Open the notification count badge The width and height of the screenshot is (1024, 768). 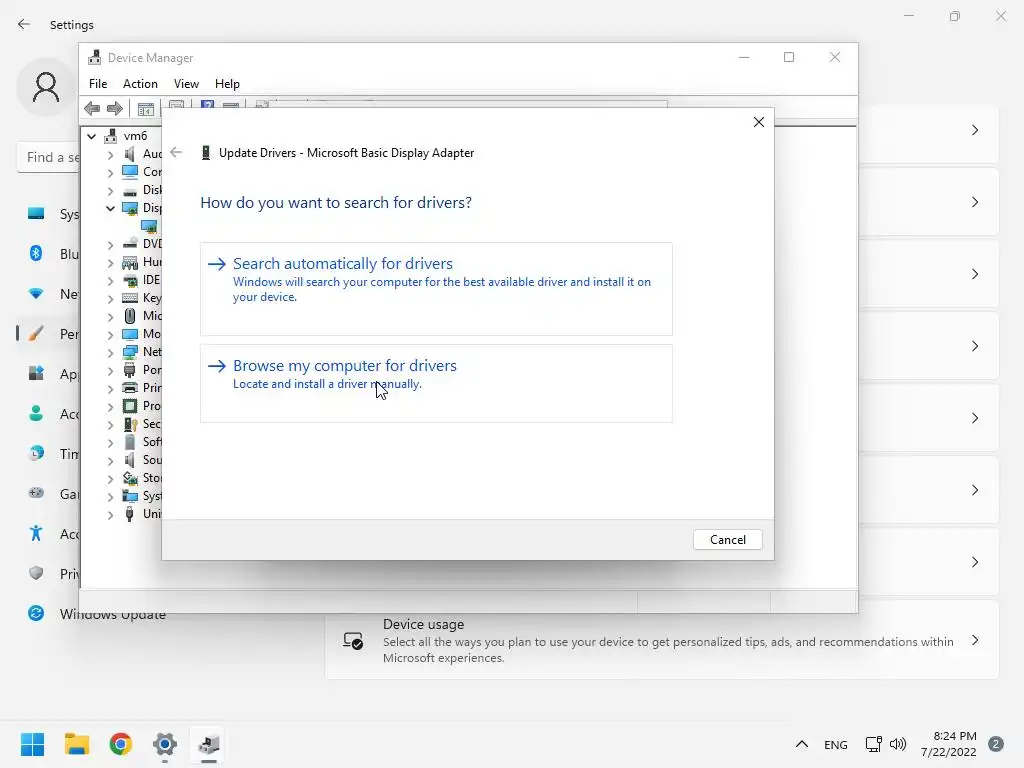(996, 744)
